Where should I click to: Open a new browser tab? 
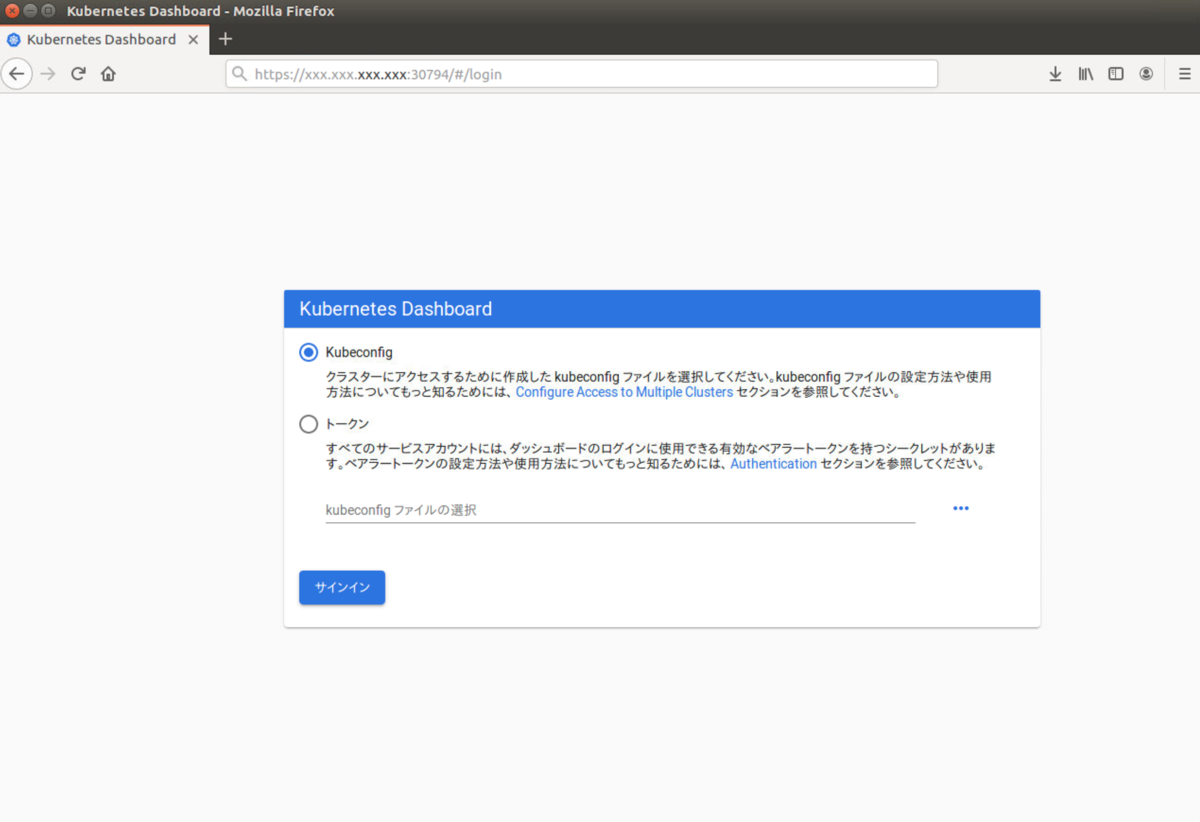[x=226, y=39]
